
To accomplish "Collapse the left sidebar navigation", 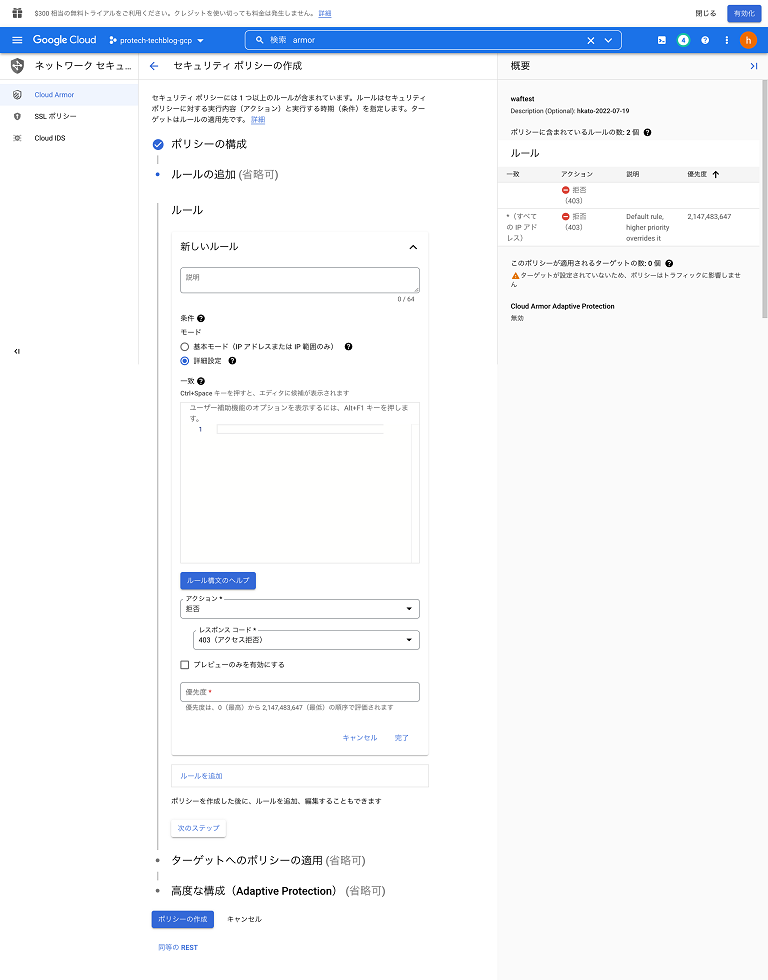I will (17, 351).
